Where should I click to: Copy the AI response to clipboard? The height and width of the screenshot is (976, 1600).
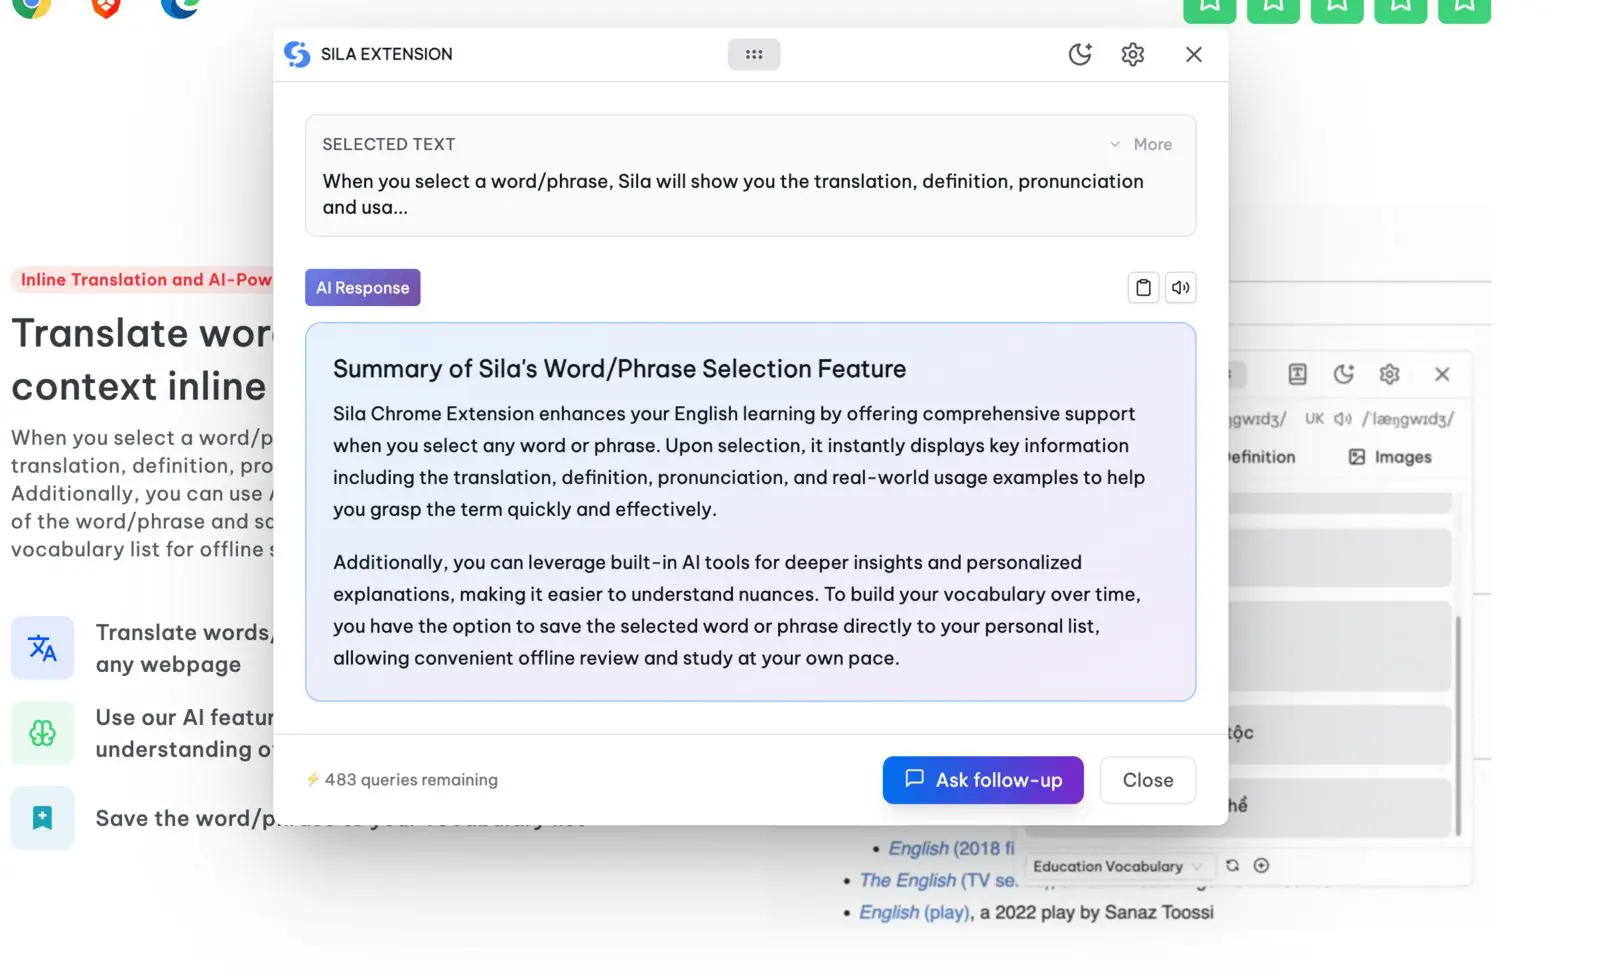[x=1143, y=288]
